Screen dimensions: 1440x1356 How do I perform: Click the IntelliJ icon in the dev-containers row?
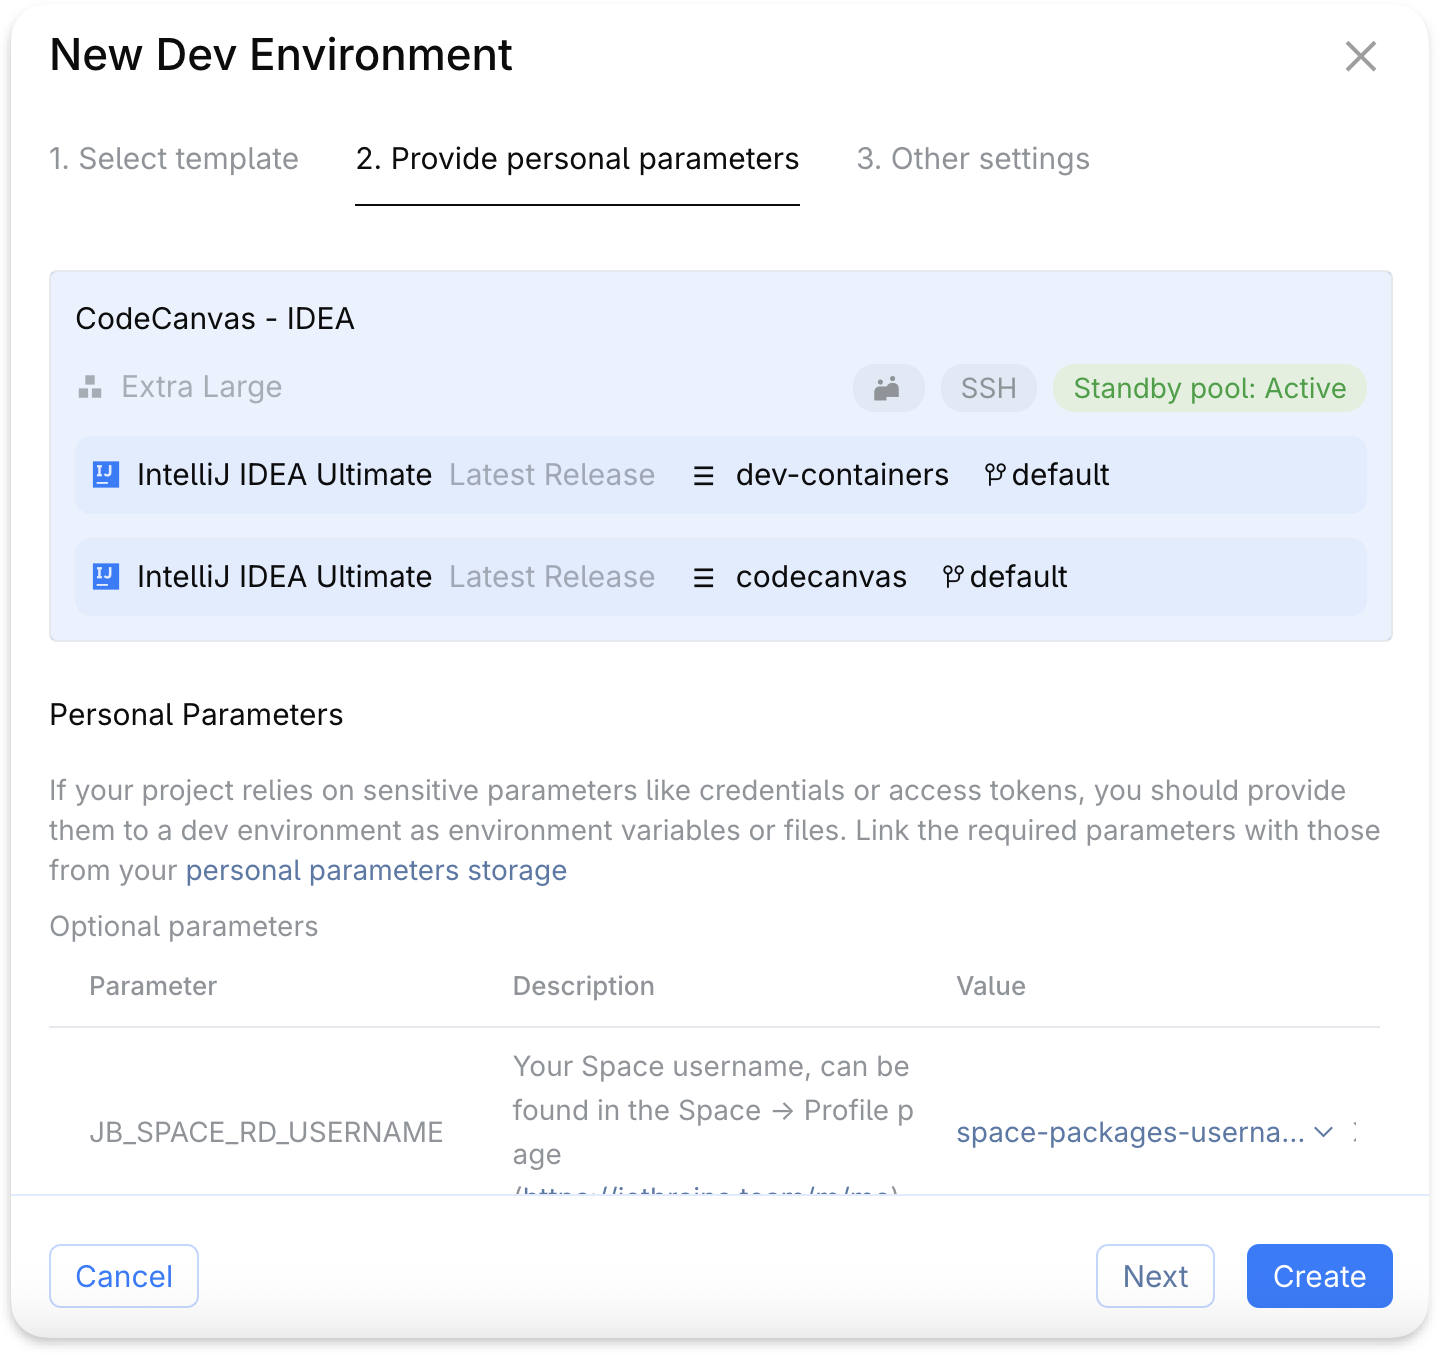click(106, 474)
